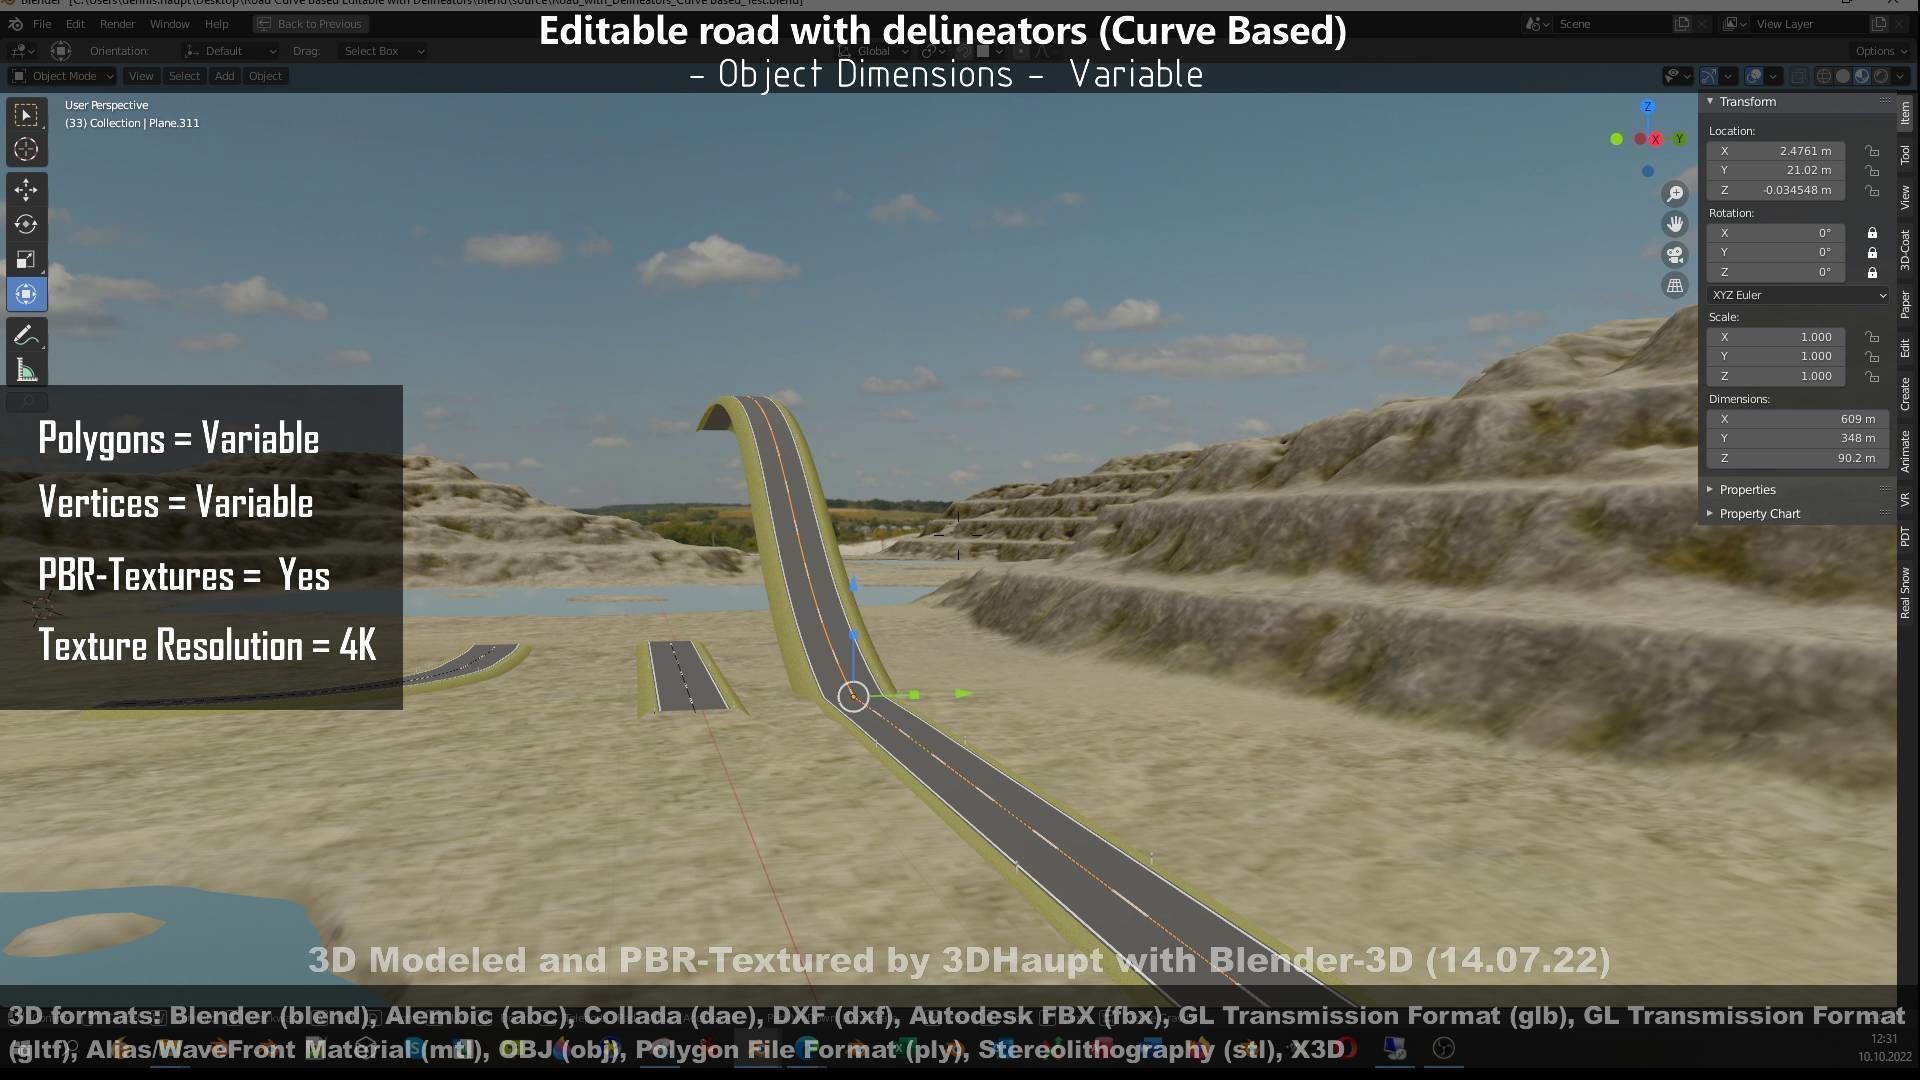Open Drag Select Box dropdown

coord(385,51)
